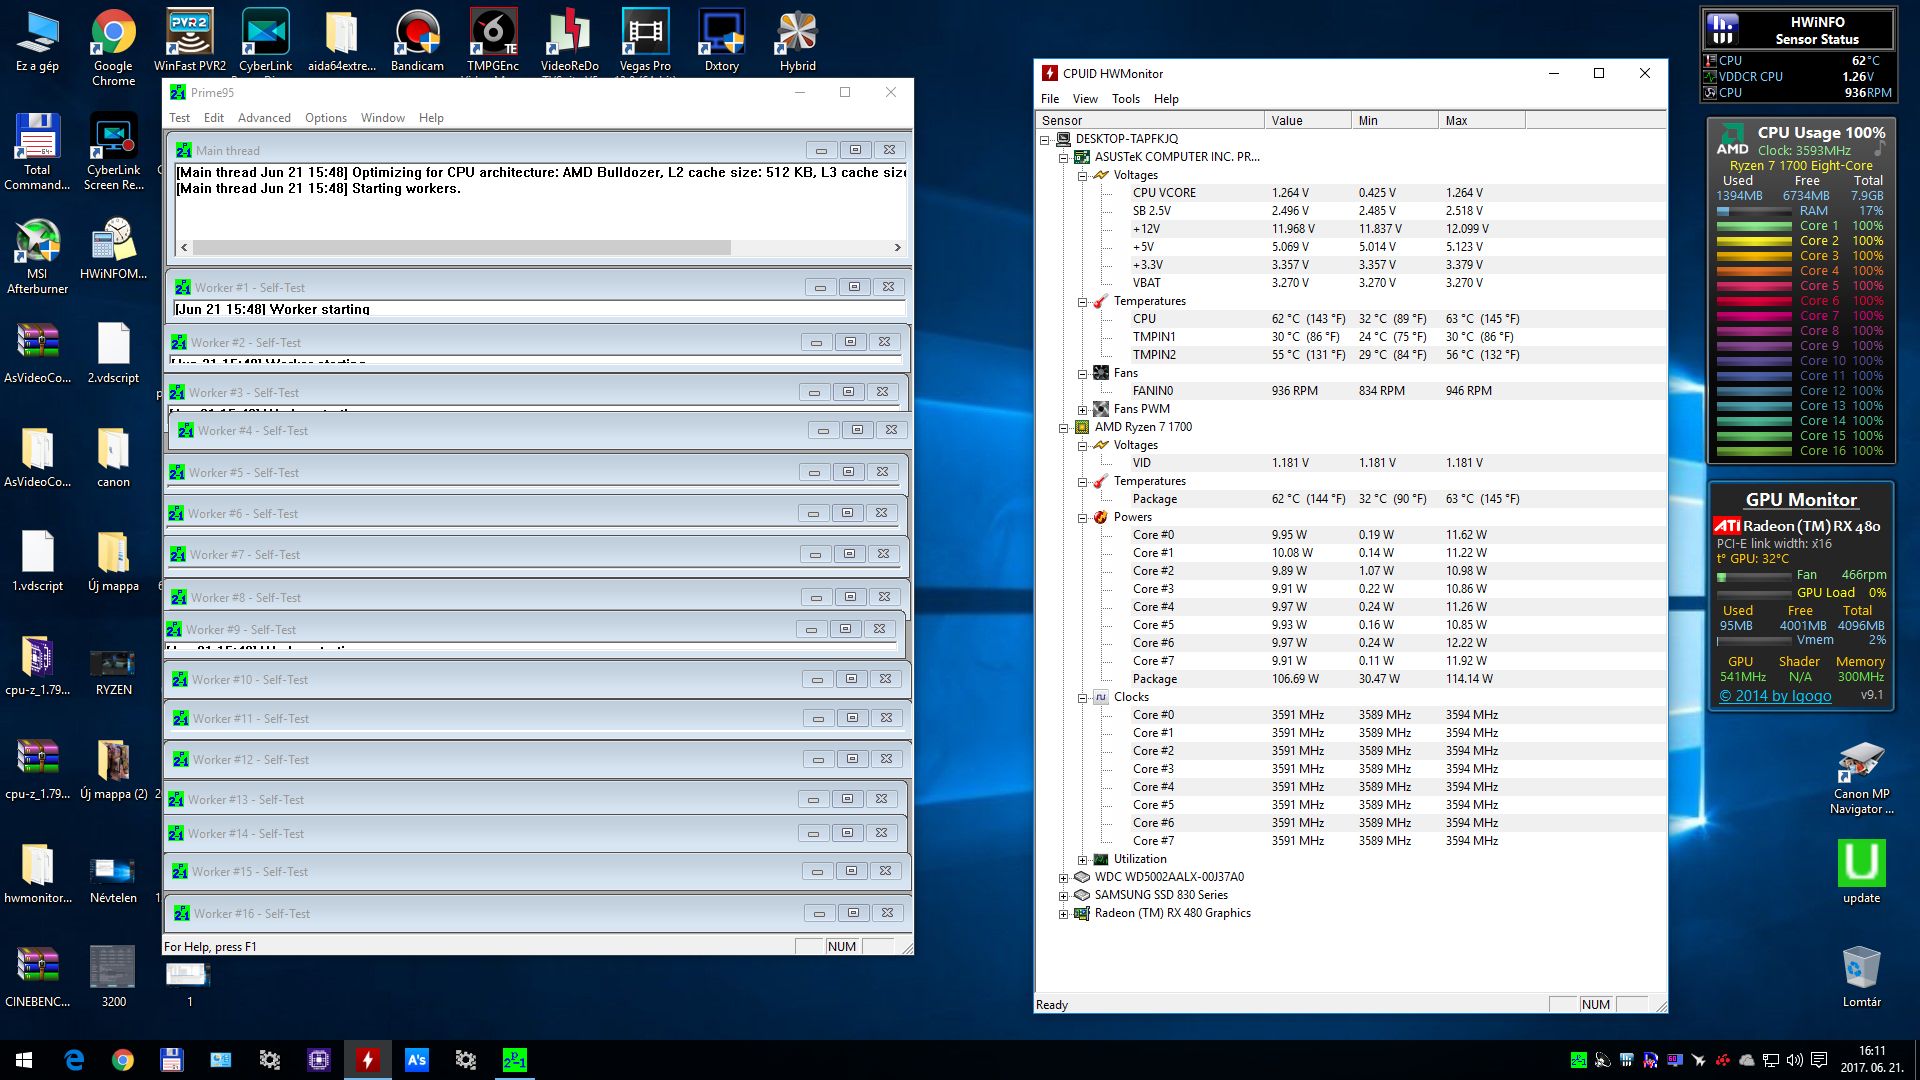The width and height of the screenshot is (1920, 1080).
Task: Open HWMonitor View menu
Action: click(1085, 99)
